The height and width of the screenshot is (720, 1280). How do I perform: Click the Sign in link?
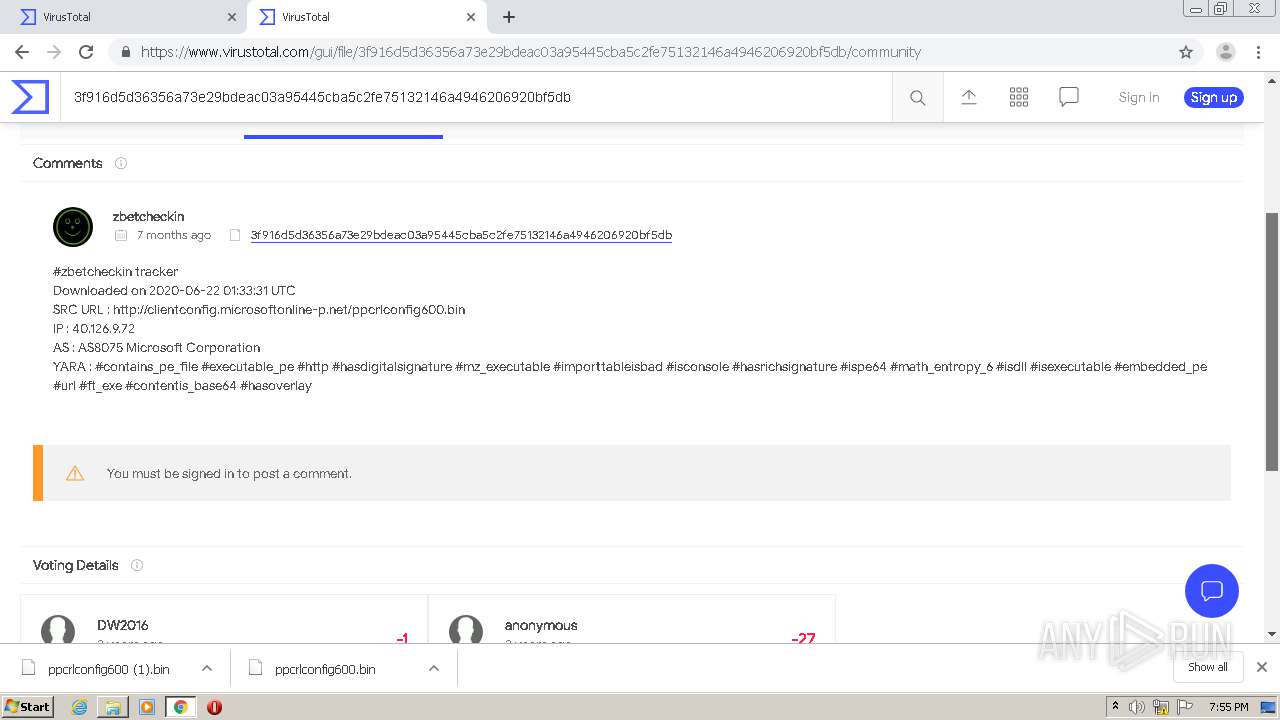(x=1139, y=97)
